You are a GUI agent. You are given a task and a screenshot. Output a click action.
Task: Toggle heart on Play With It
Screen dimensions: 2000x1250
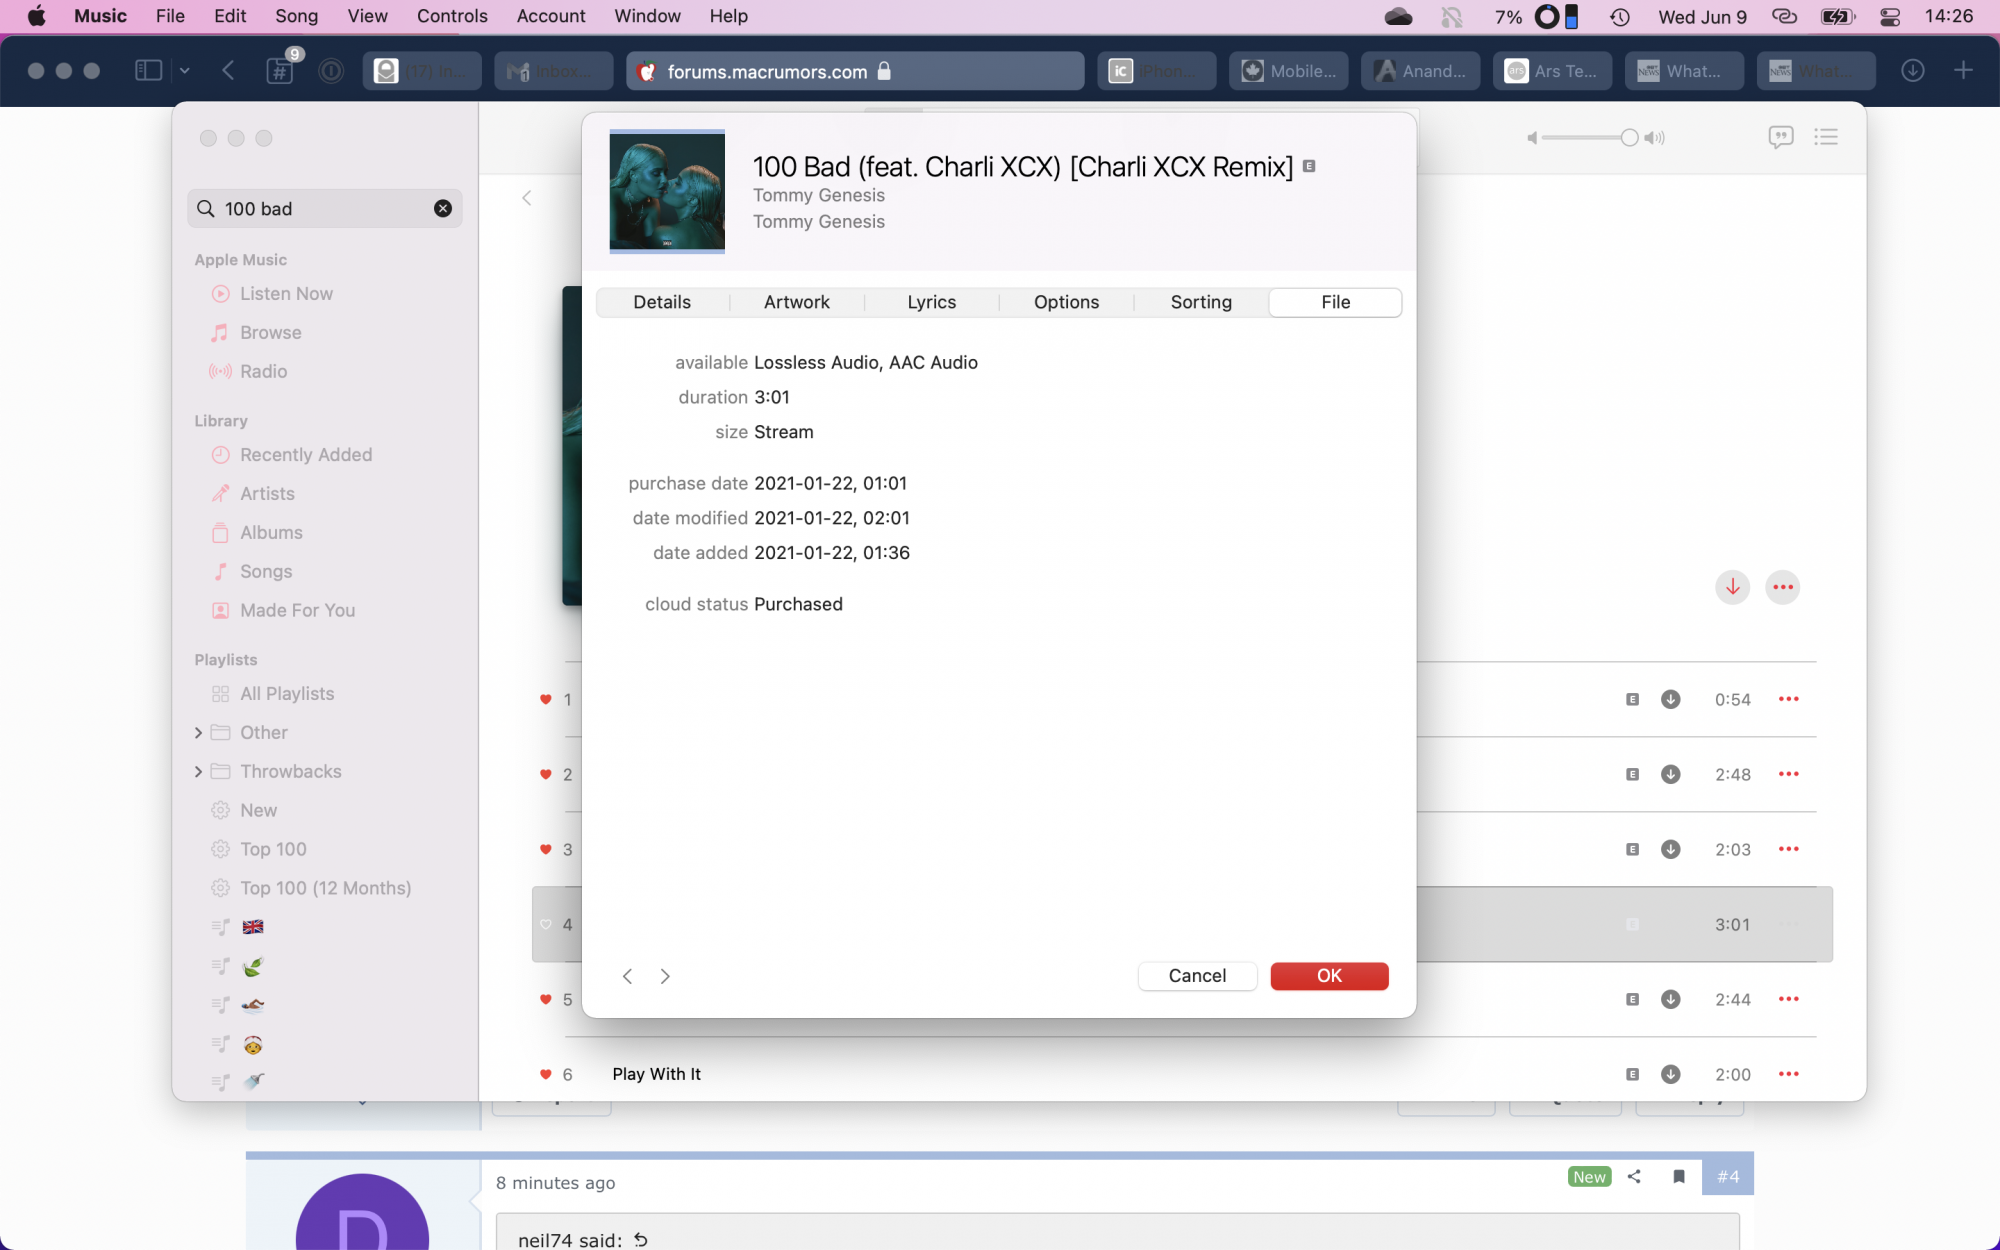[x=546, y=1074]
